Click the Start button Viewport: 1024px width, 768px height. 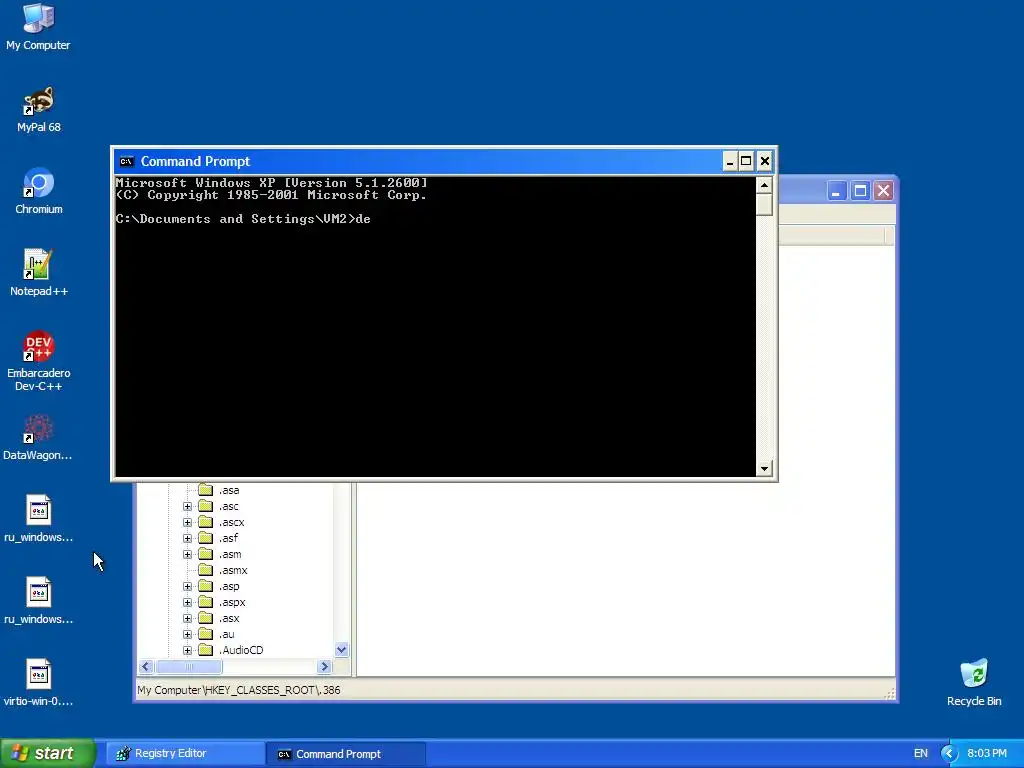48,754
